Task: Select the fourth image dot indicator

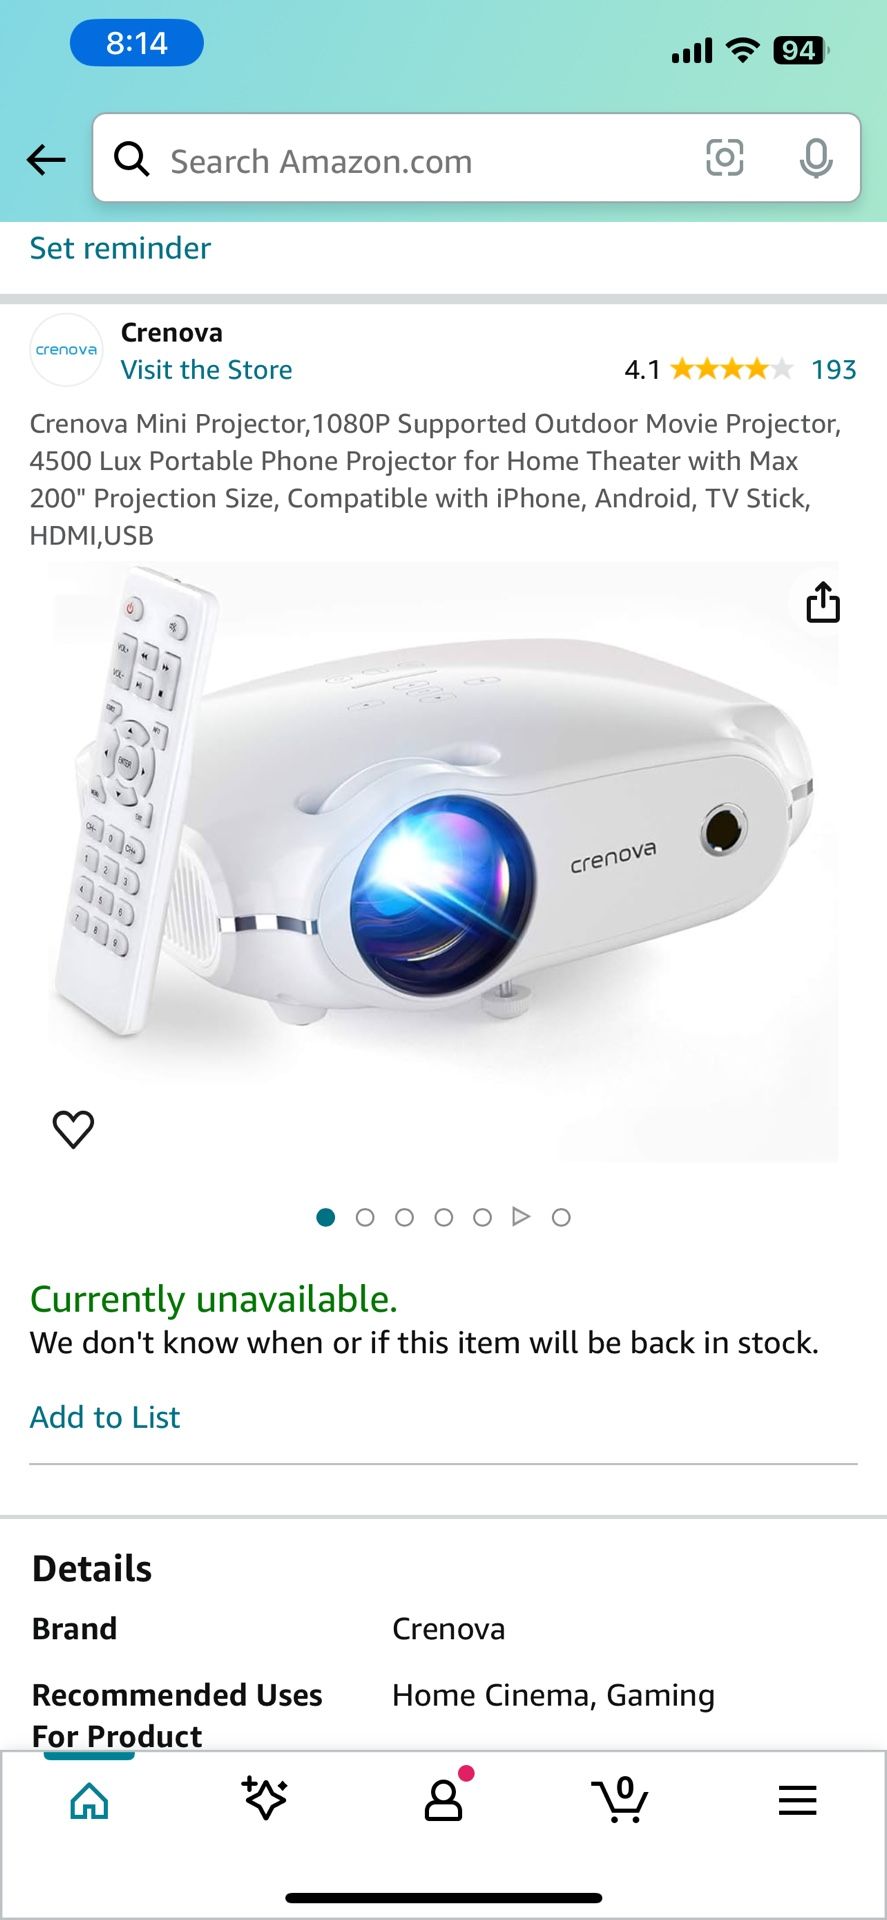Action: pos(444,1217)
